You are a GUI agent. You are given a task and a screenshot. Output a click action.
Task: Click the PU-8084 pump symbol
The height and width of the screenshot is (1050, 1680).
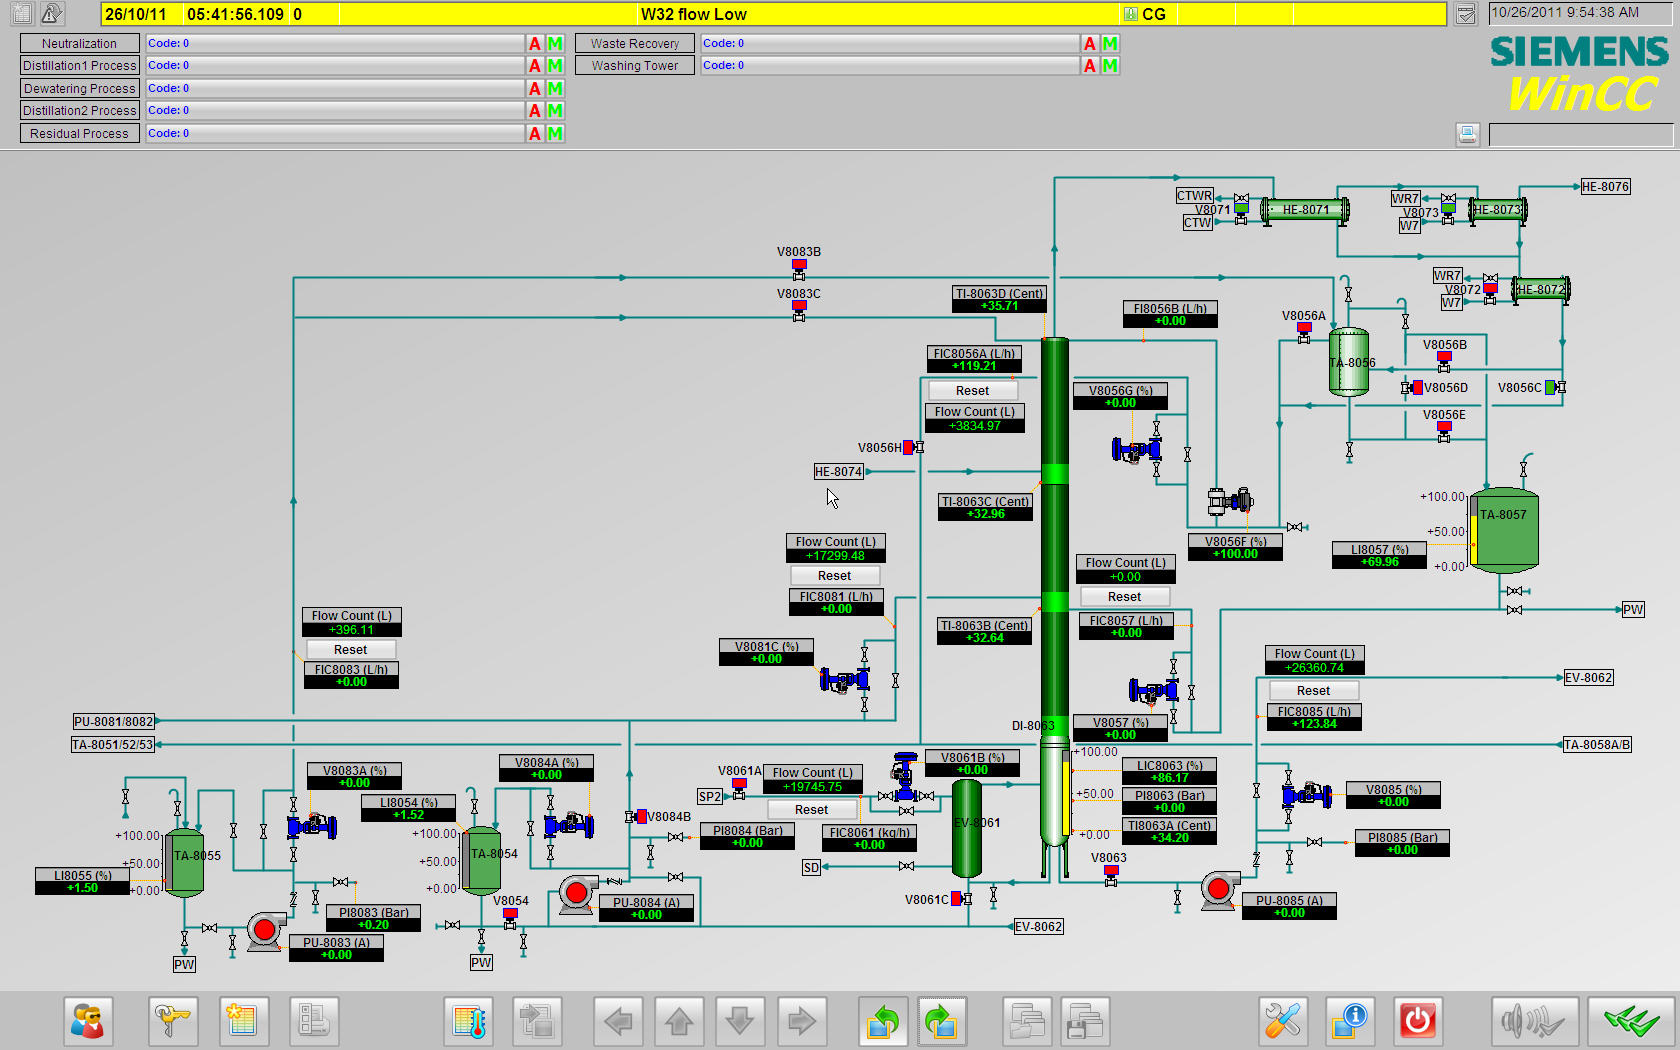(x=577, y=893)
